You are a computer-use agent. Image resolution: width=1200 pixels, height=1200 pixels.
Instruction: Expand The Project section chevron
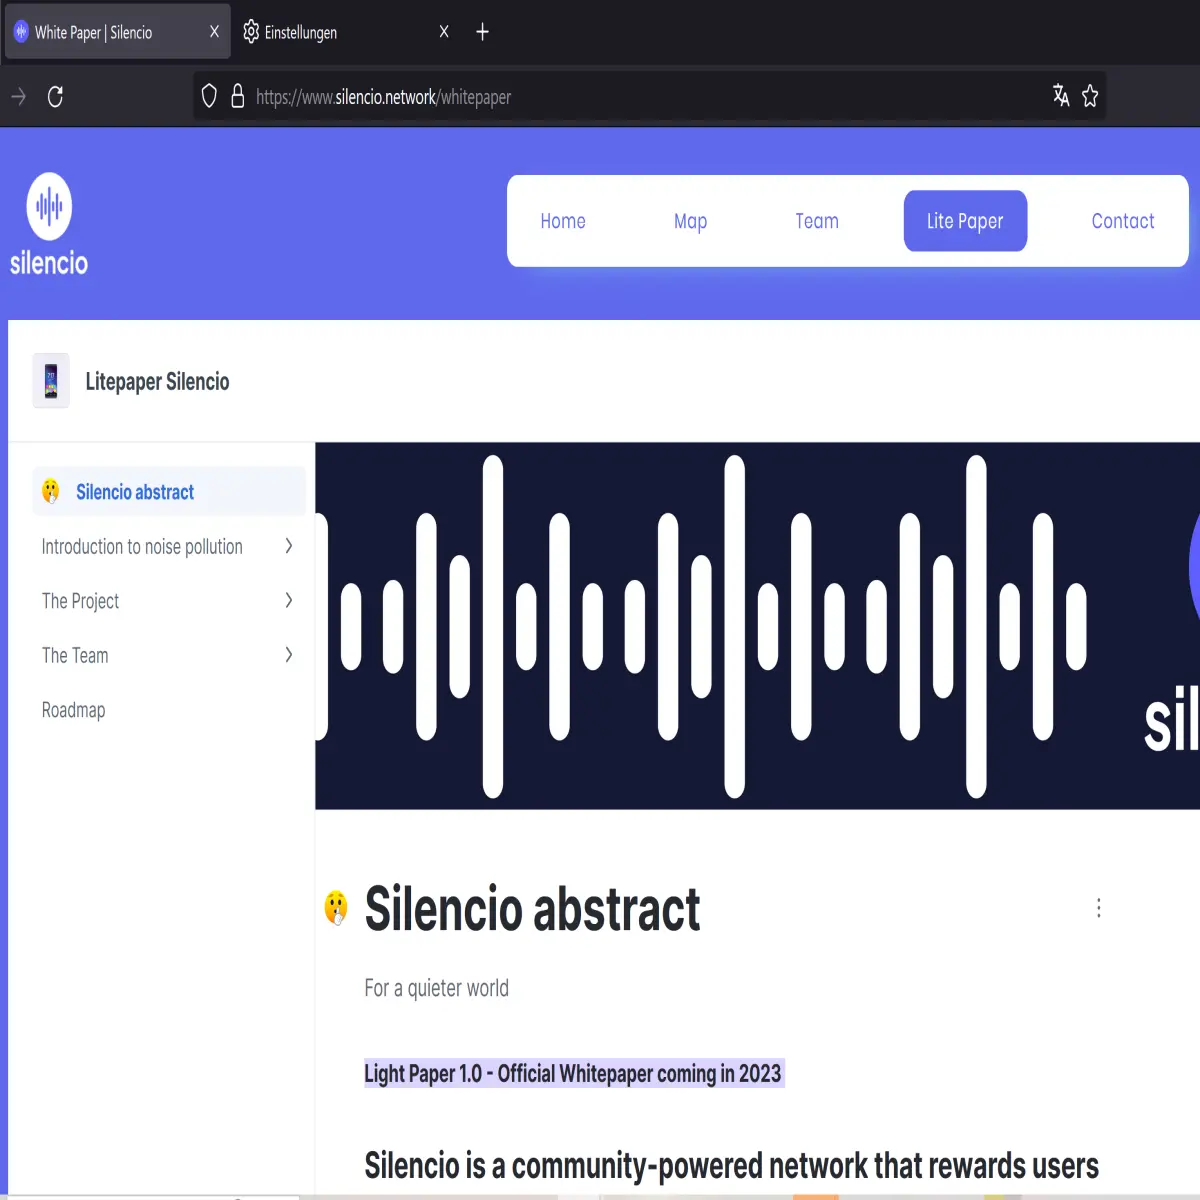(289, 600)
